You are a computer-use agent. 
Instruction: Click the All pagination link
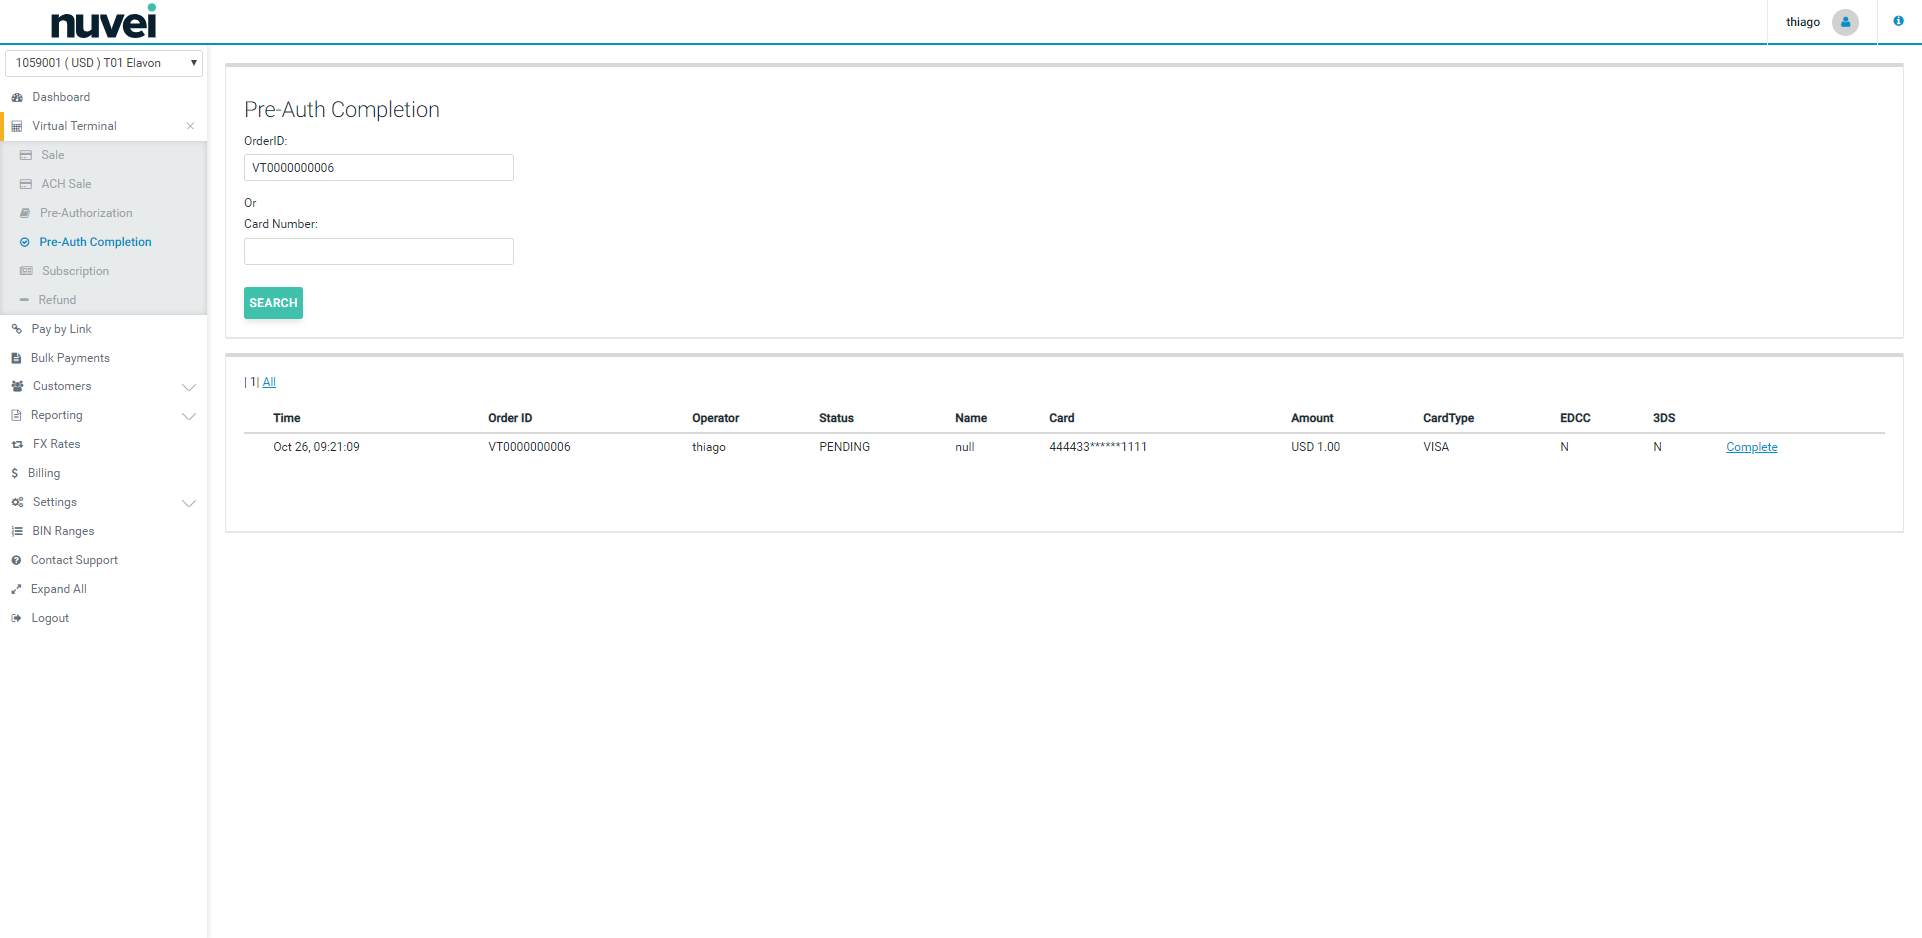point(269,382)
